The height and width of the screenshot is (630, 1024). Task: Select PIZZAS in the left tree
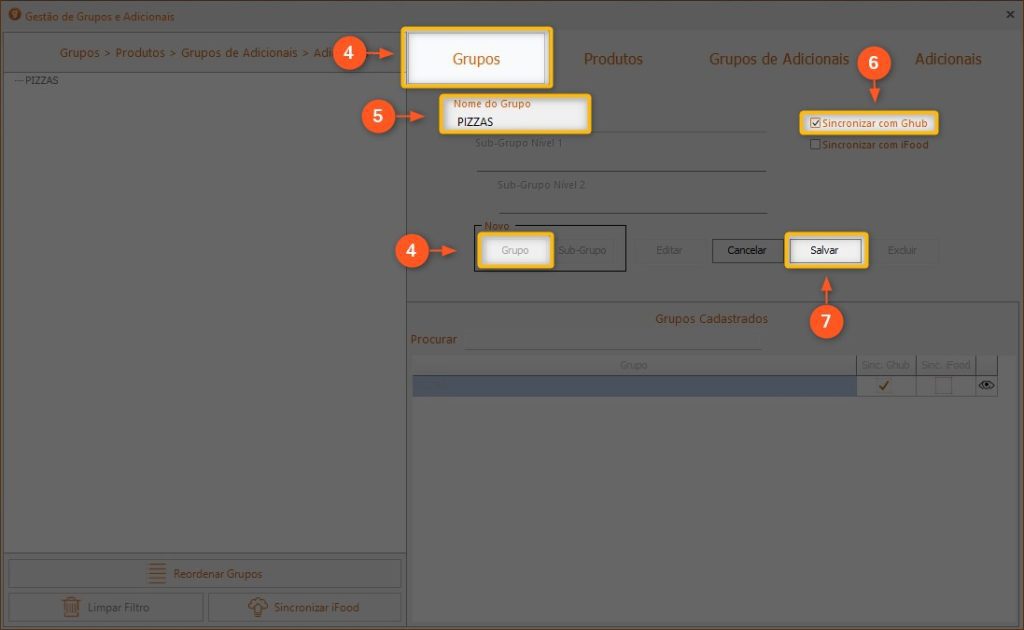tap(41, 81)
